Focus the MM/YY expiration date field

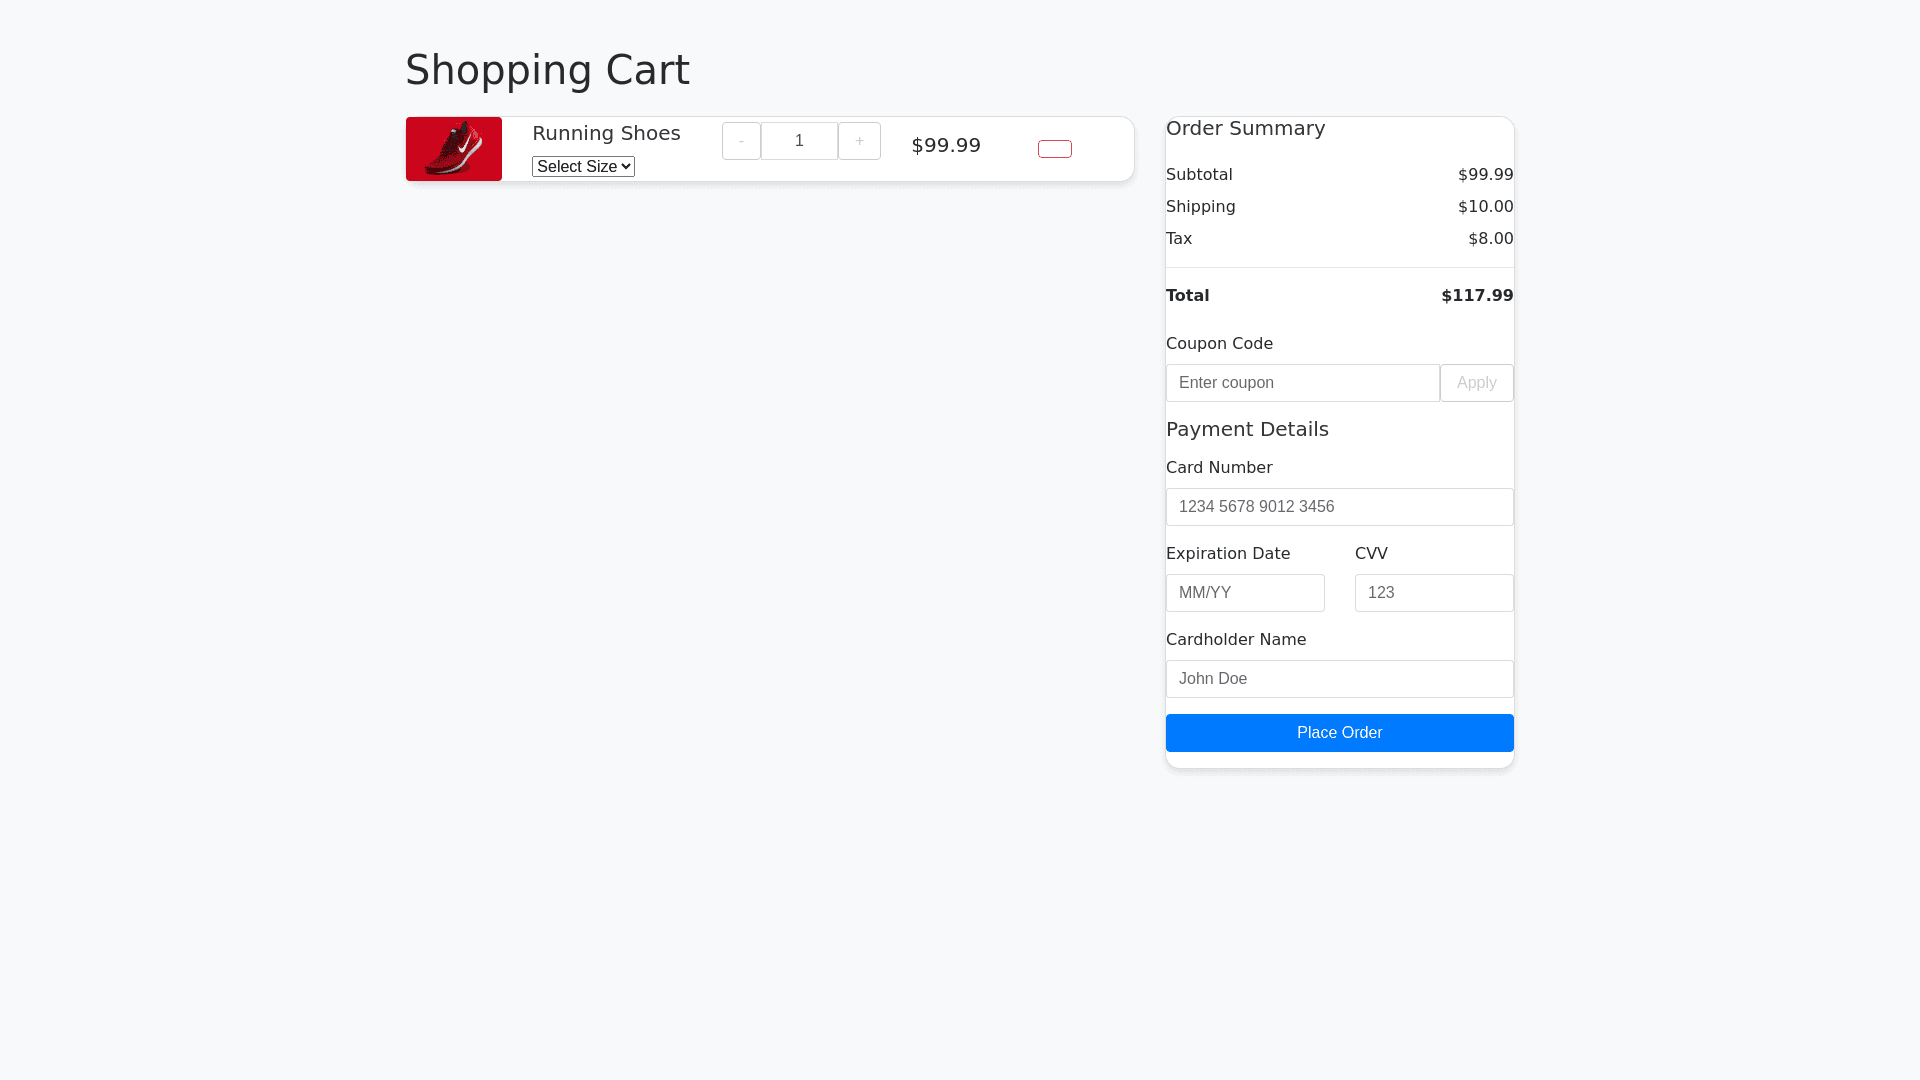(1245, 593)
